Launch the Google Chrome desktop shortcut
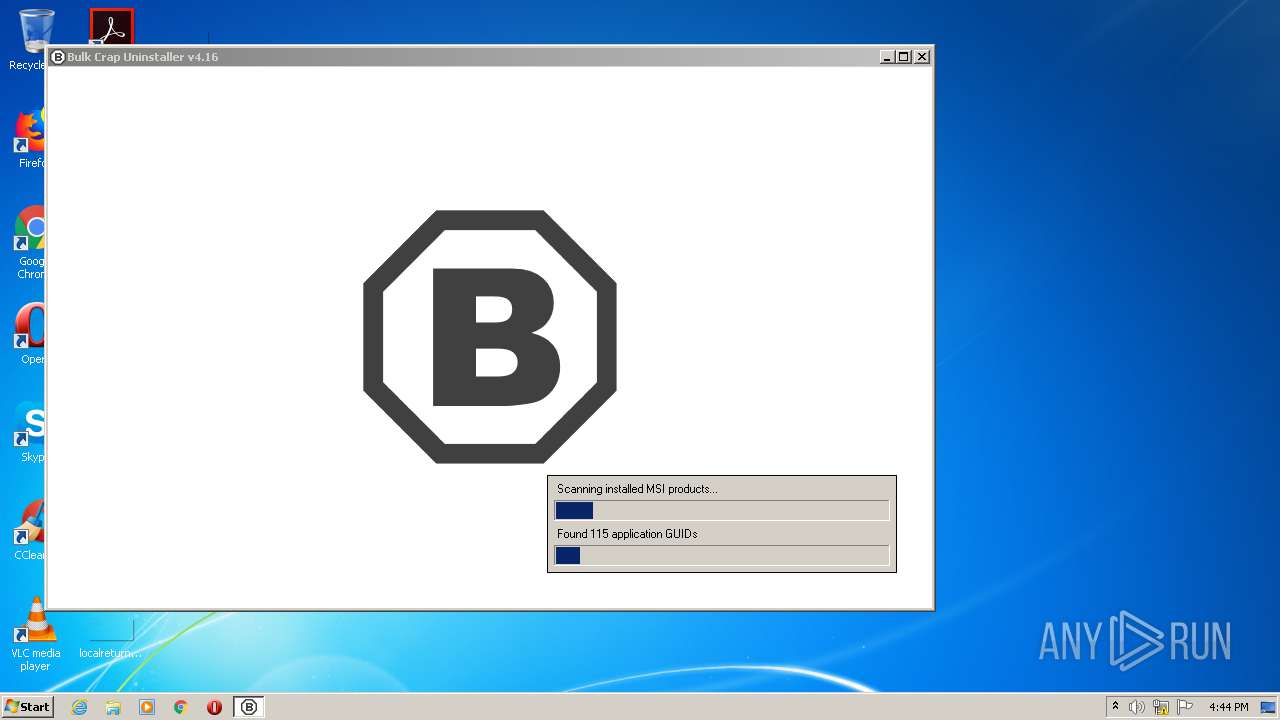The height and width of the screenshot is (720, 1280). click(30, 242)
